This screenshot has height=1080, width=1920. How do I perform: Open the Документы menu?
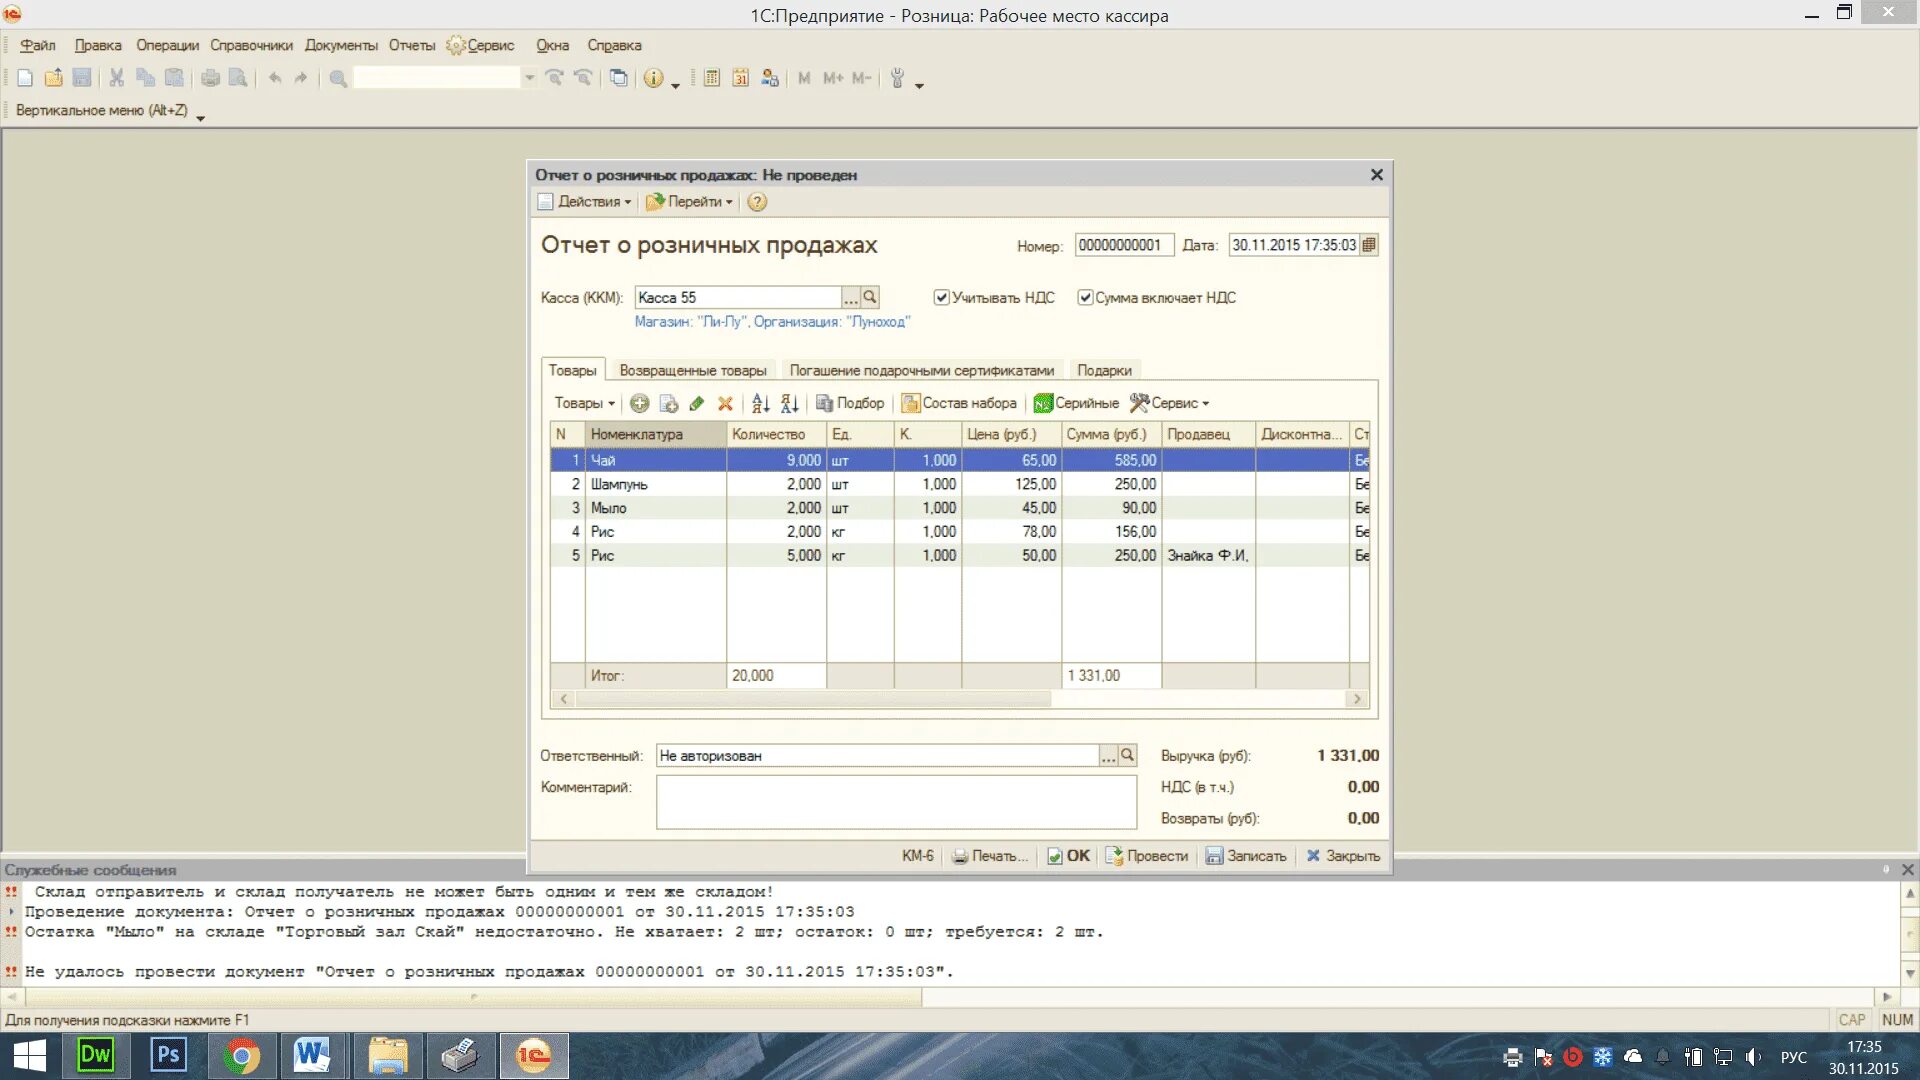pos(341,45)
